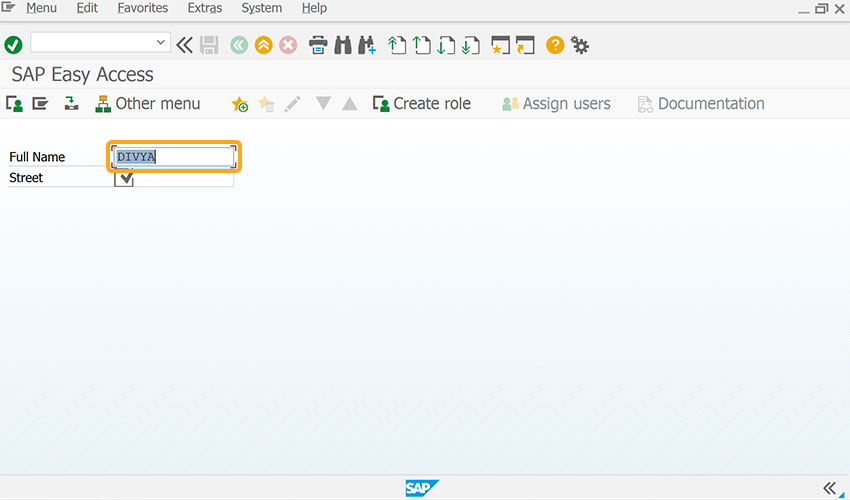
Task: Go to Next Page icon
Action: [446, 45]
